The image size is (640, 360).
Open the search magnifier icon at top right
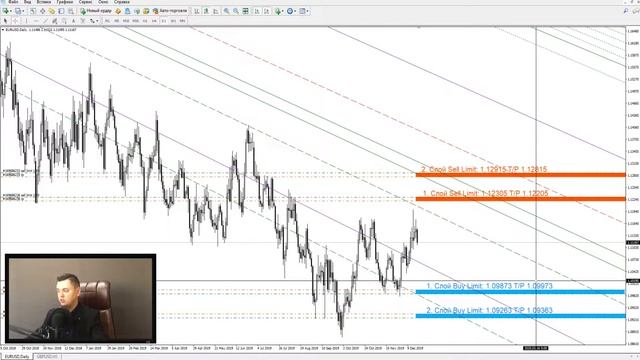(x=626, y=11)
